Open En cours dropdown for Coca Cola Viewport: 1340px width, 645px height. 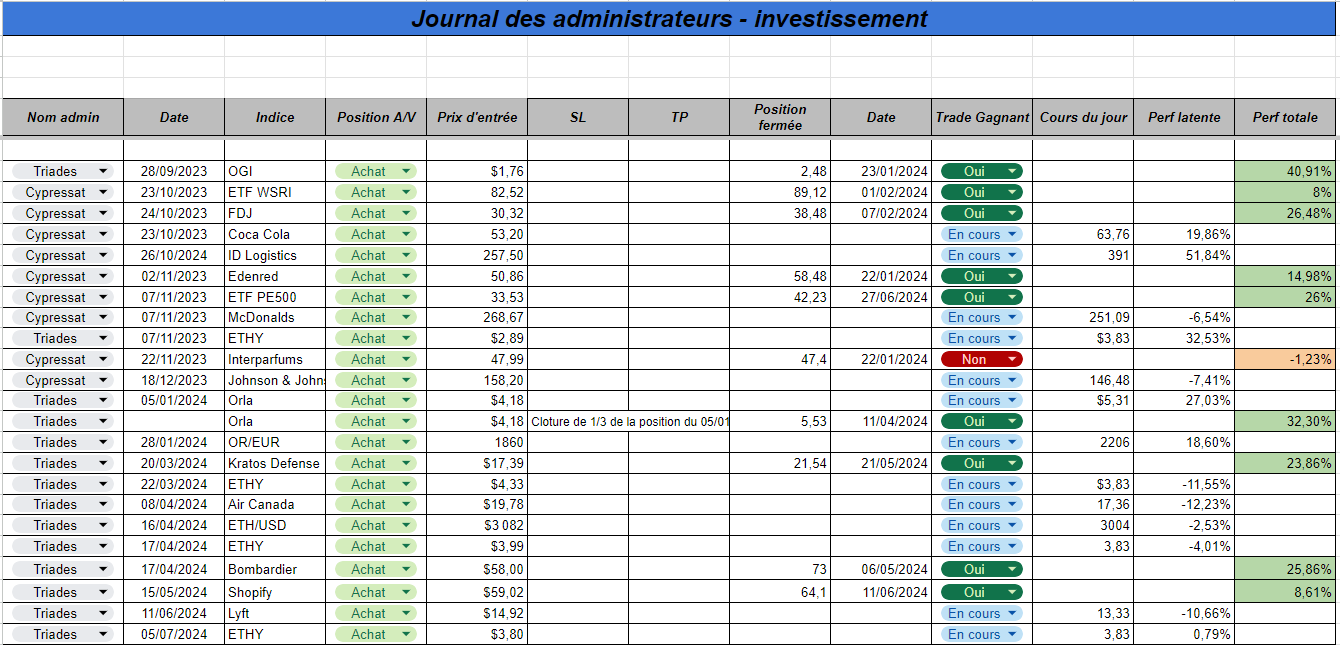click(982, 234)
